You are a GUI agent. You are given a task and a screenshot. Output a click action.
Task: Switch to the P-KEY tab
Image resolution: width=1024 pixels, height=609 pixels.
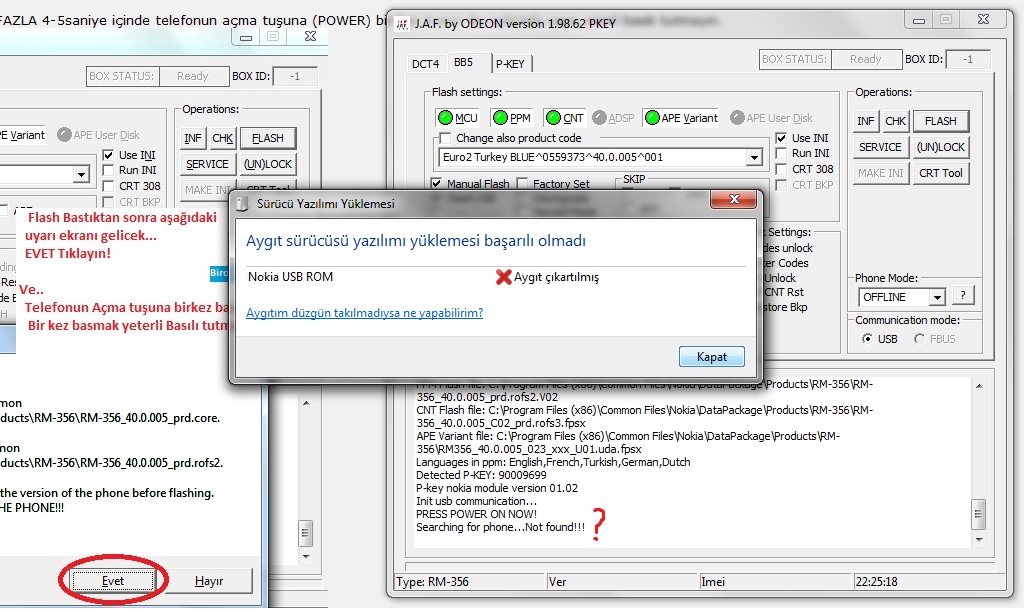tap(510, 64)
